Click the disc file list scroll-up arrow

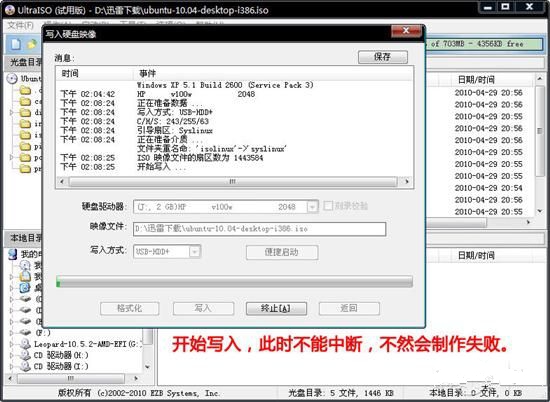click(539, 78)
